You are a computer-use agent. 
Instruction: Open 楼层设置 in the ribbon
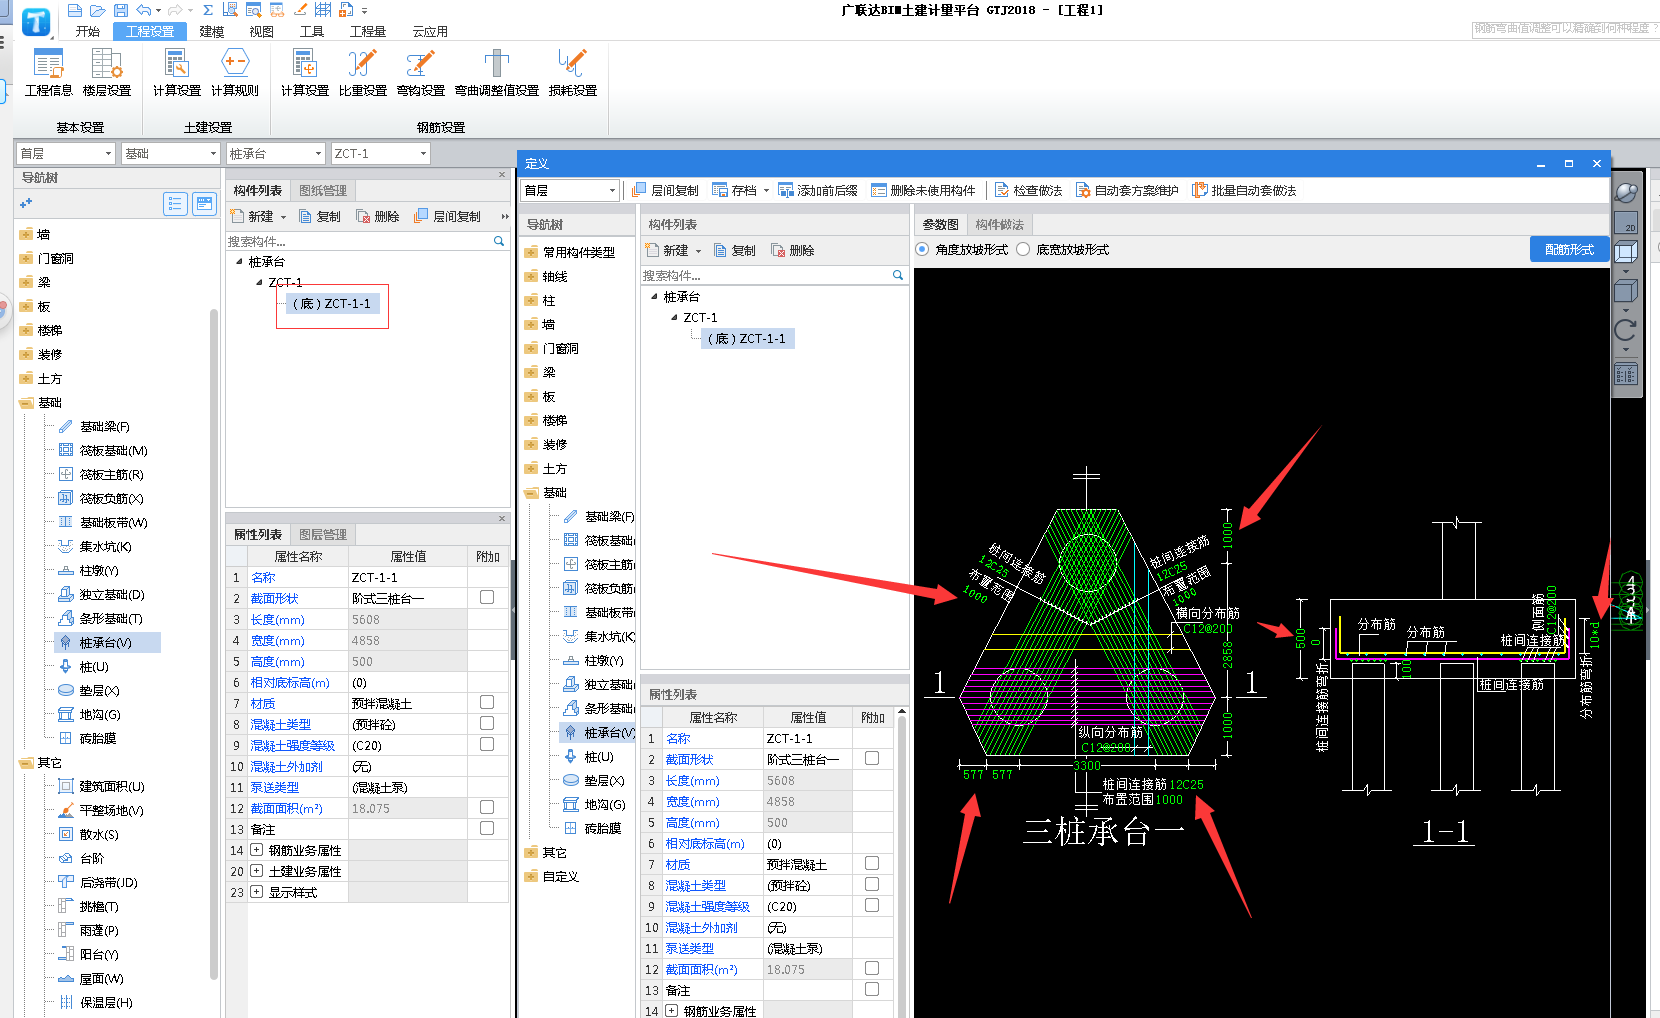[107, 73]
